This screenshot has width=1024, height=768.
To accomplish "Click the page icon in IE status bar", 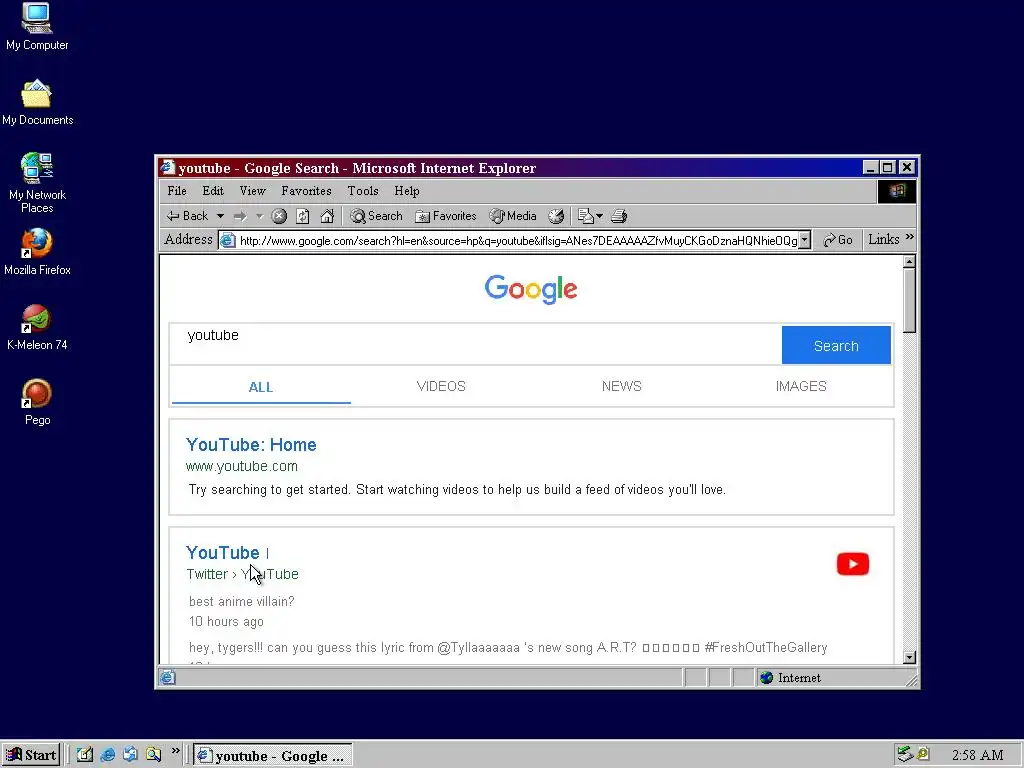I will pos(168,678).
